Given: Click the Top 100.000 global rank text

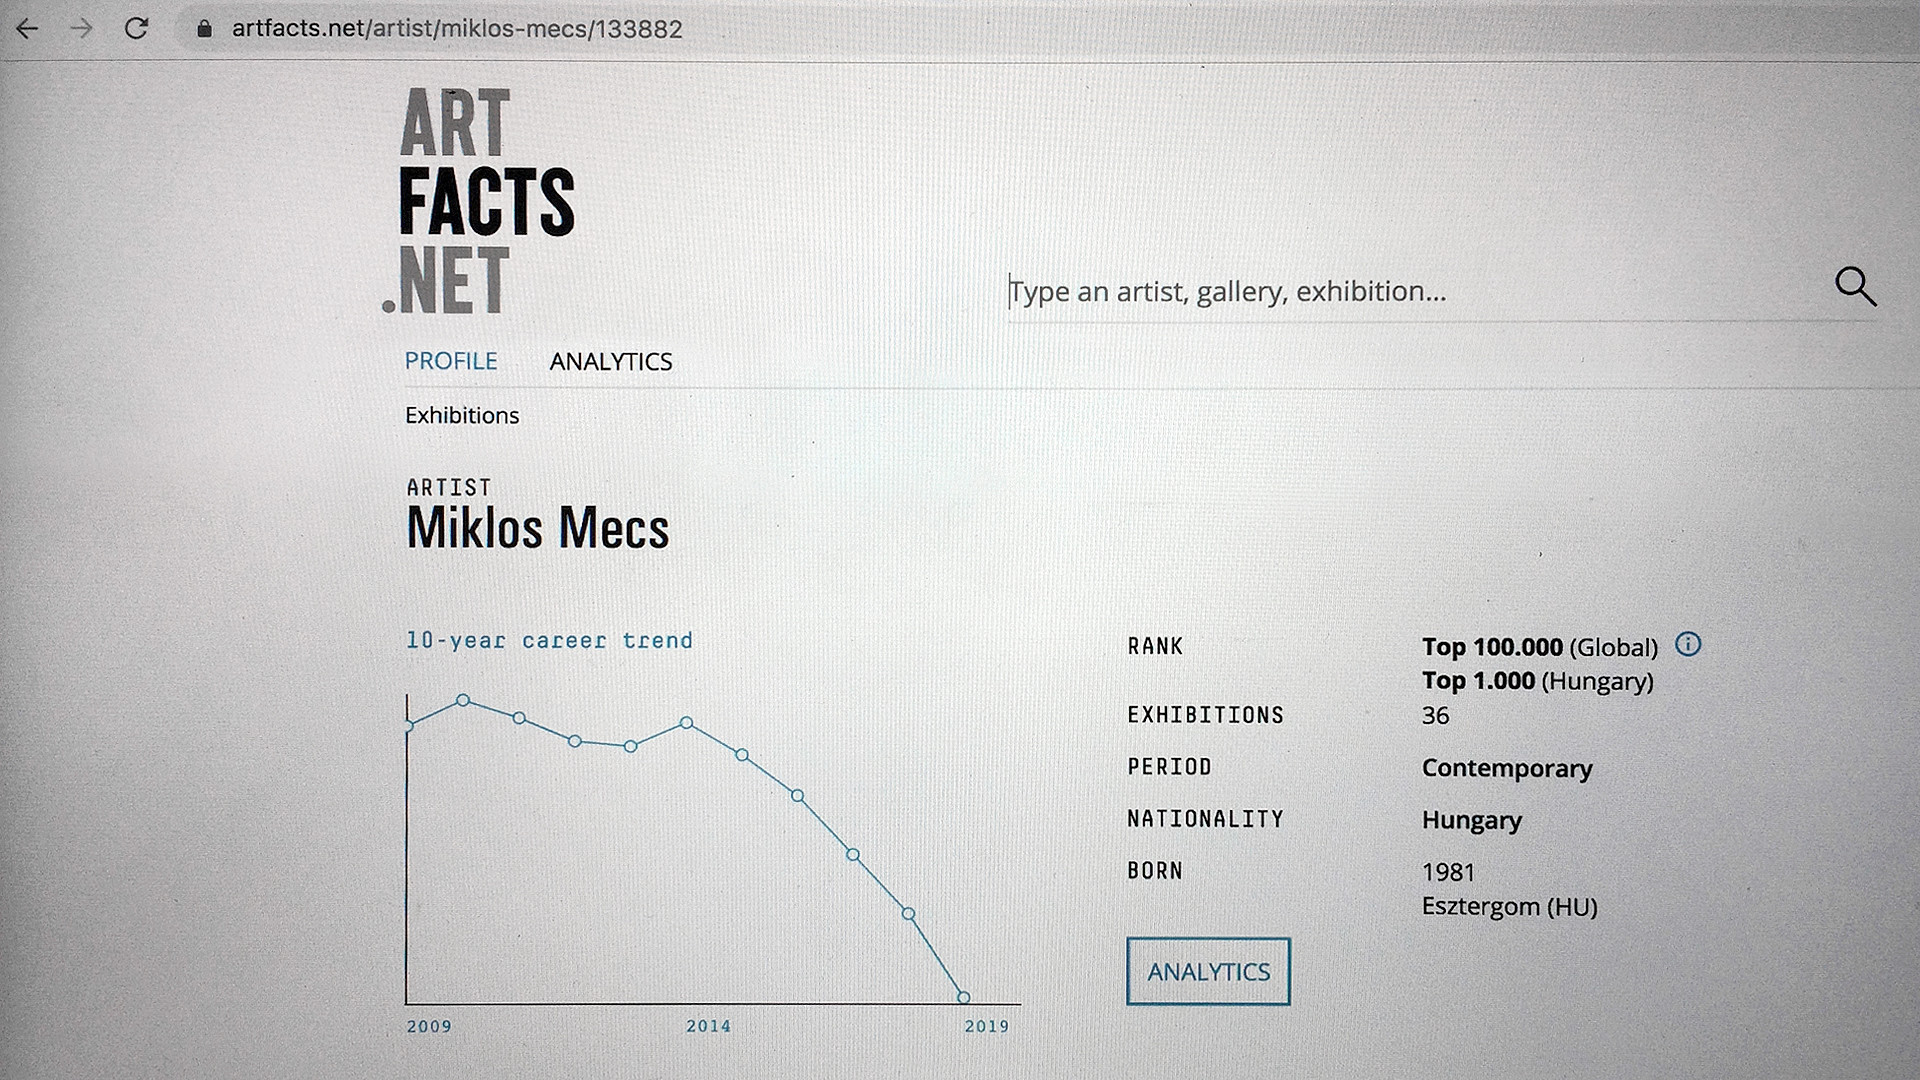Looking at the screenshot, I should [1492, 647].
